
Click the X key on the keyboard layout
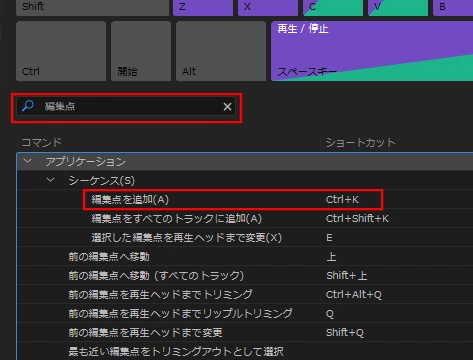click(268, 7)
